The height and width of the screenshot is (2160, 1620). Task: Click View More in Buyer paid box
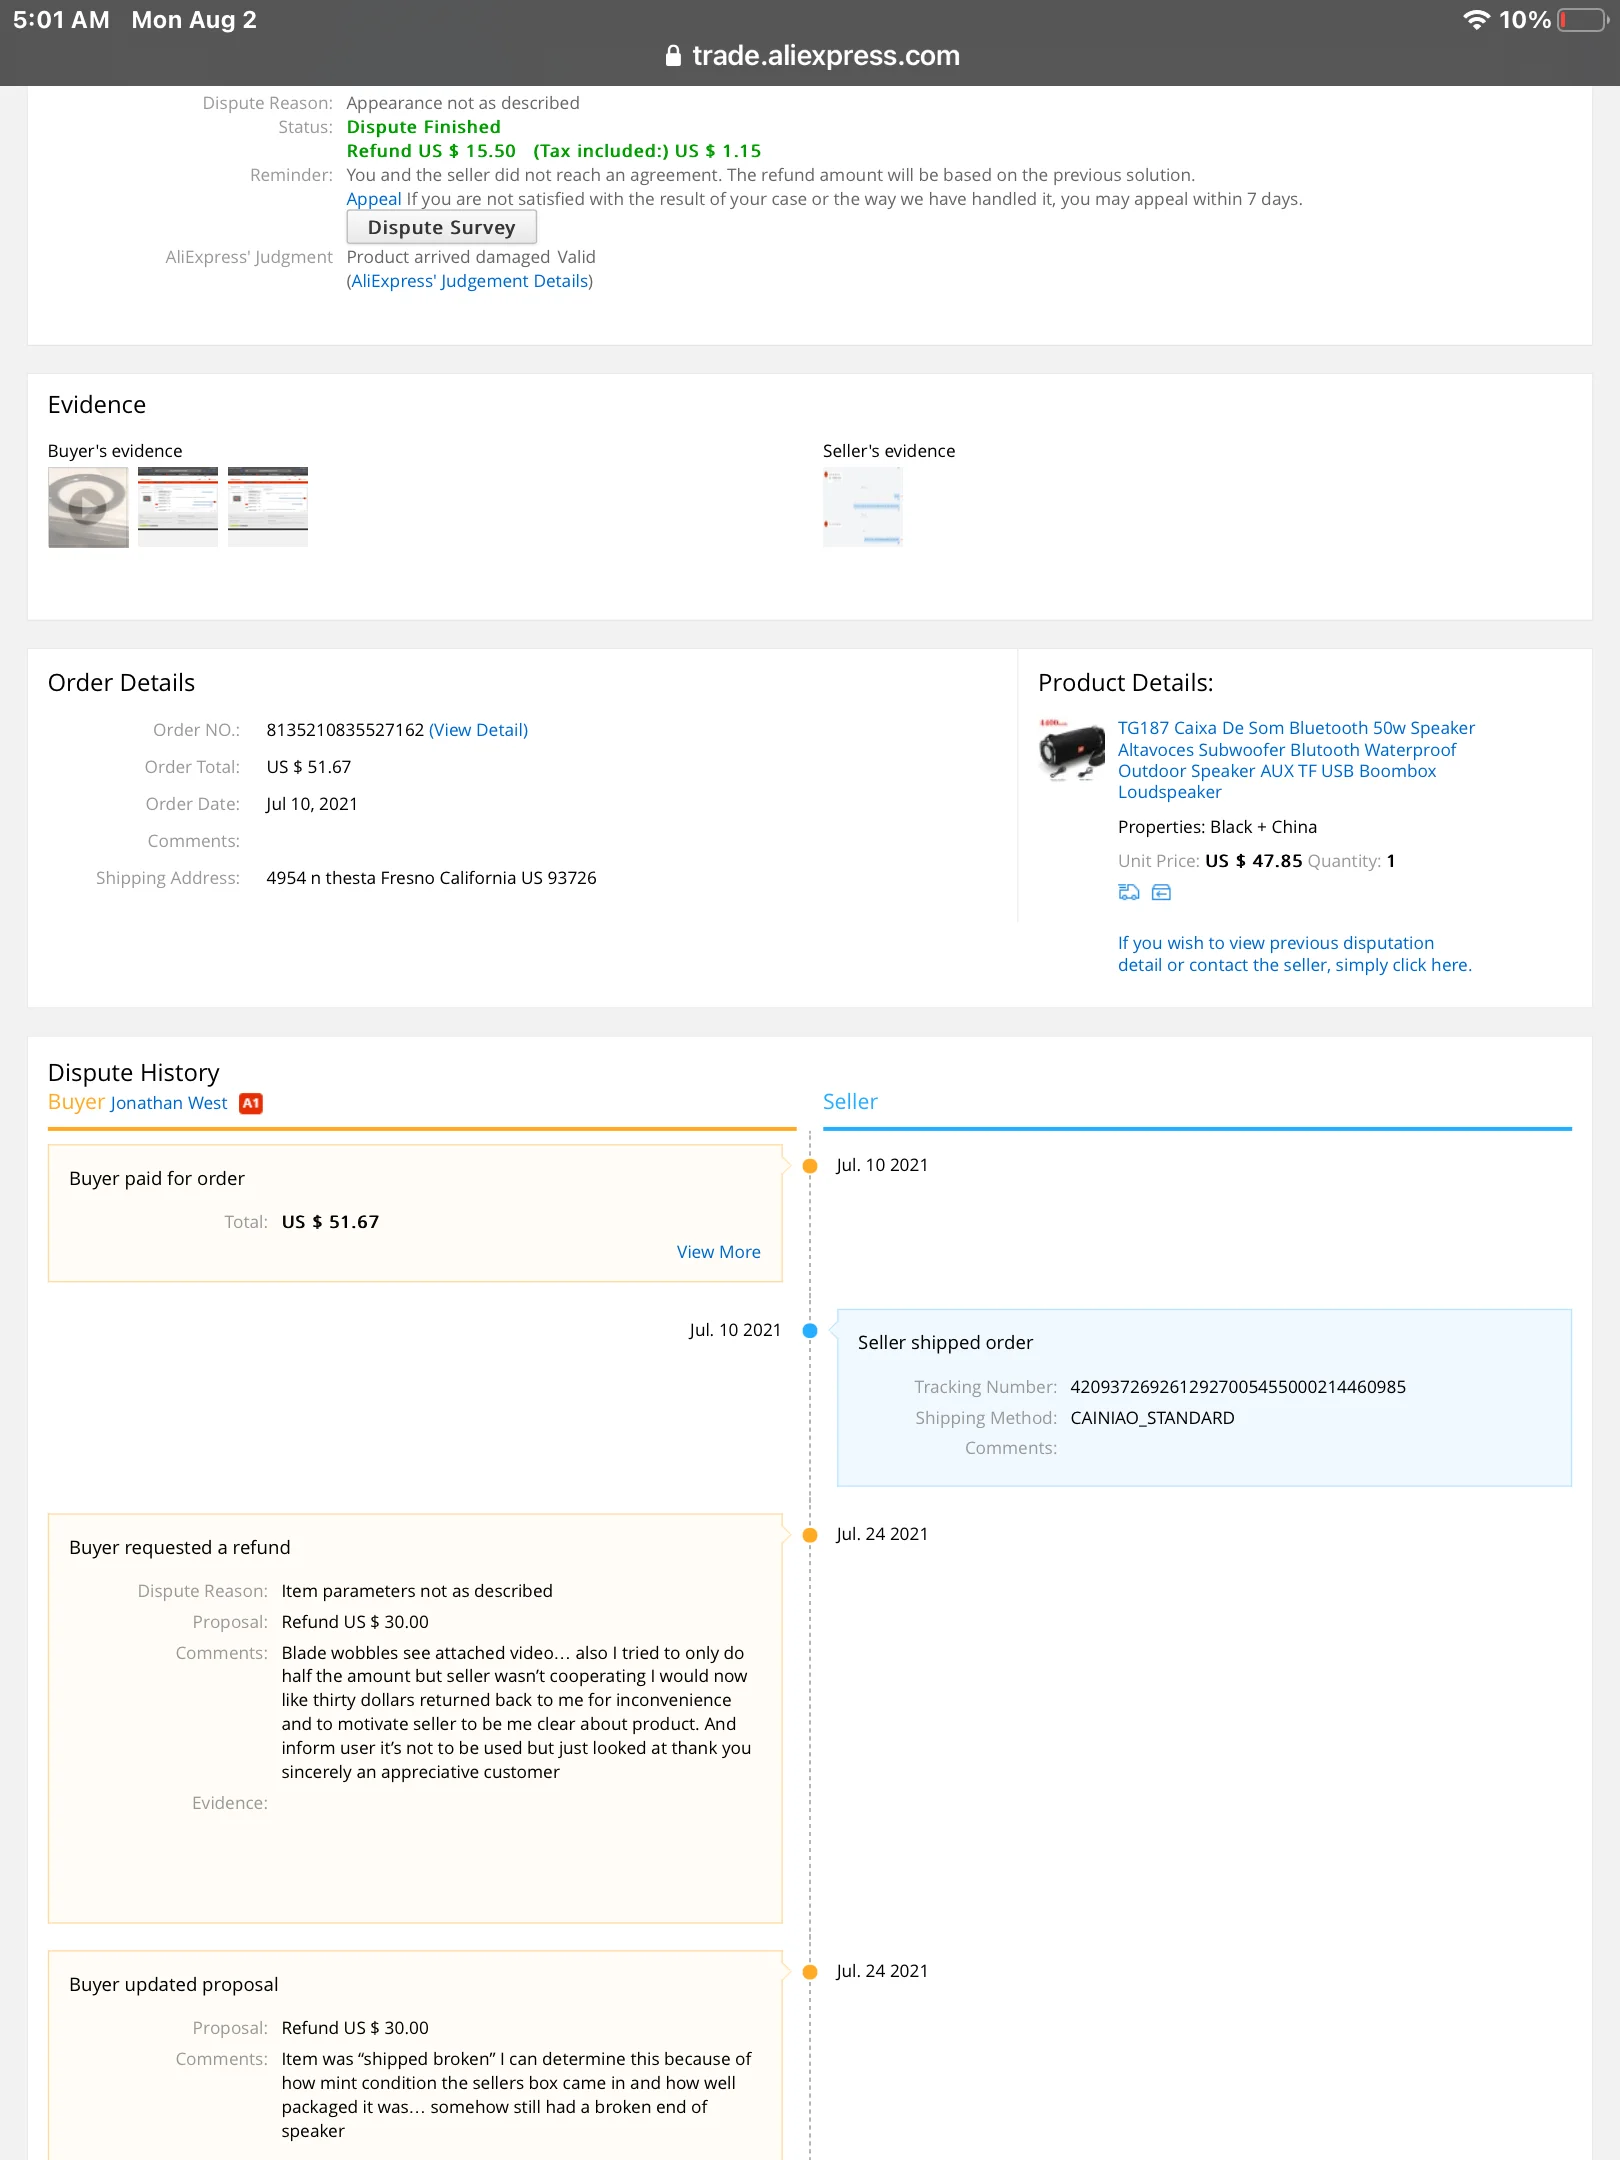point(719,1252)
